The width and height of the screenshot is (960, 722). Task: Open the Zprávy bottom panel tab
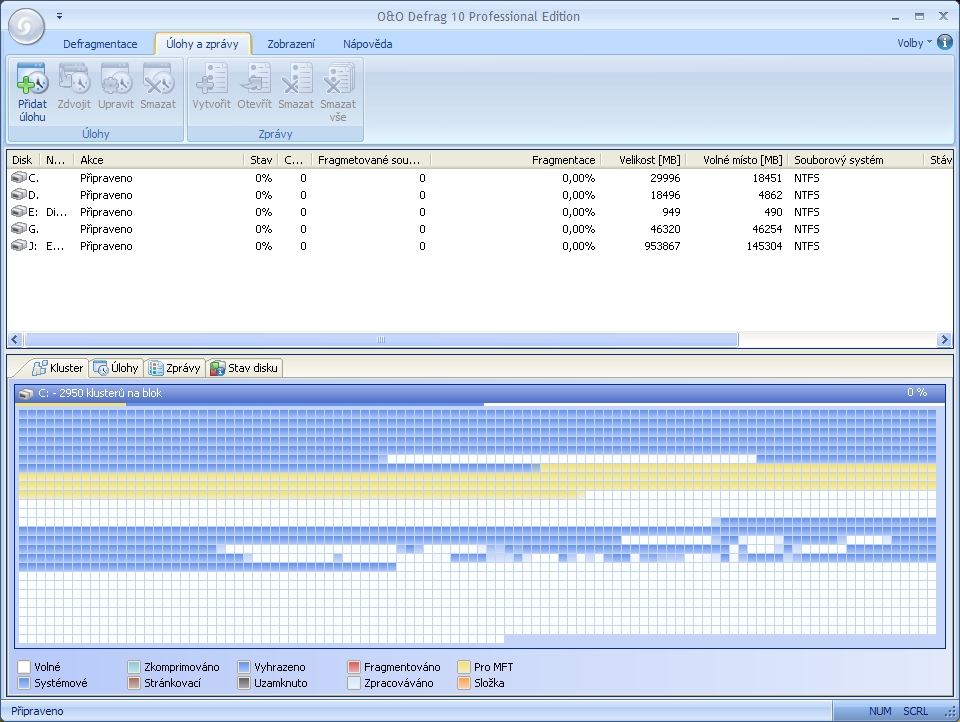[x=174, y=368]
